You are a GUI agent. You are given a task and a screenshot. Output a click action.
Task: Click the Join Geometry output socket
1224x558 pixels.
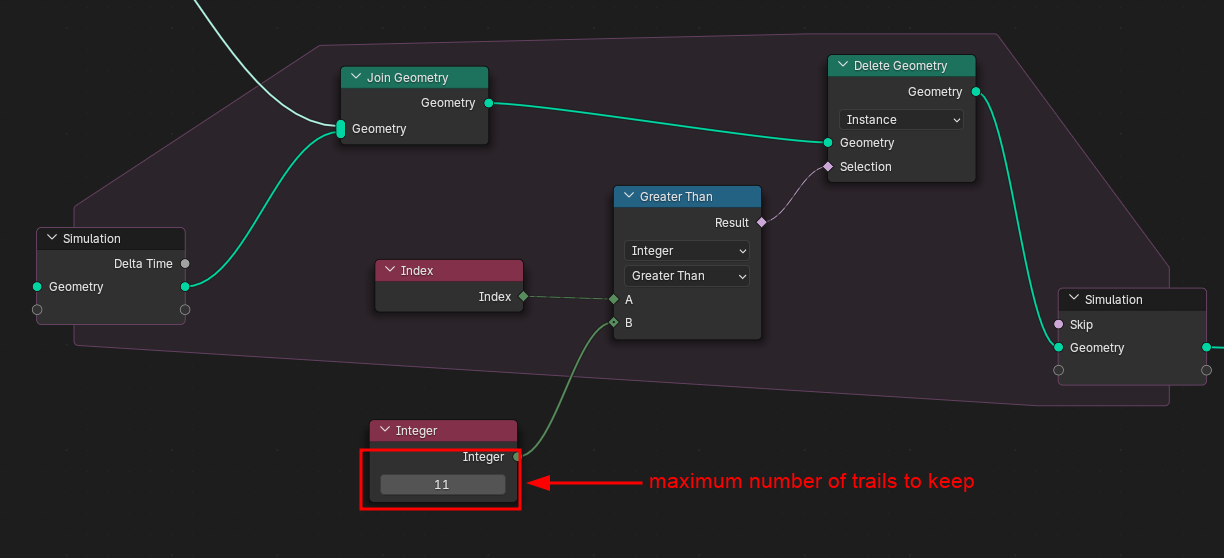[488, 103]
